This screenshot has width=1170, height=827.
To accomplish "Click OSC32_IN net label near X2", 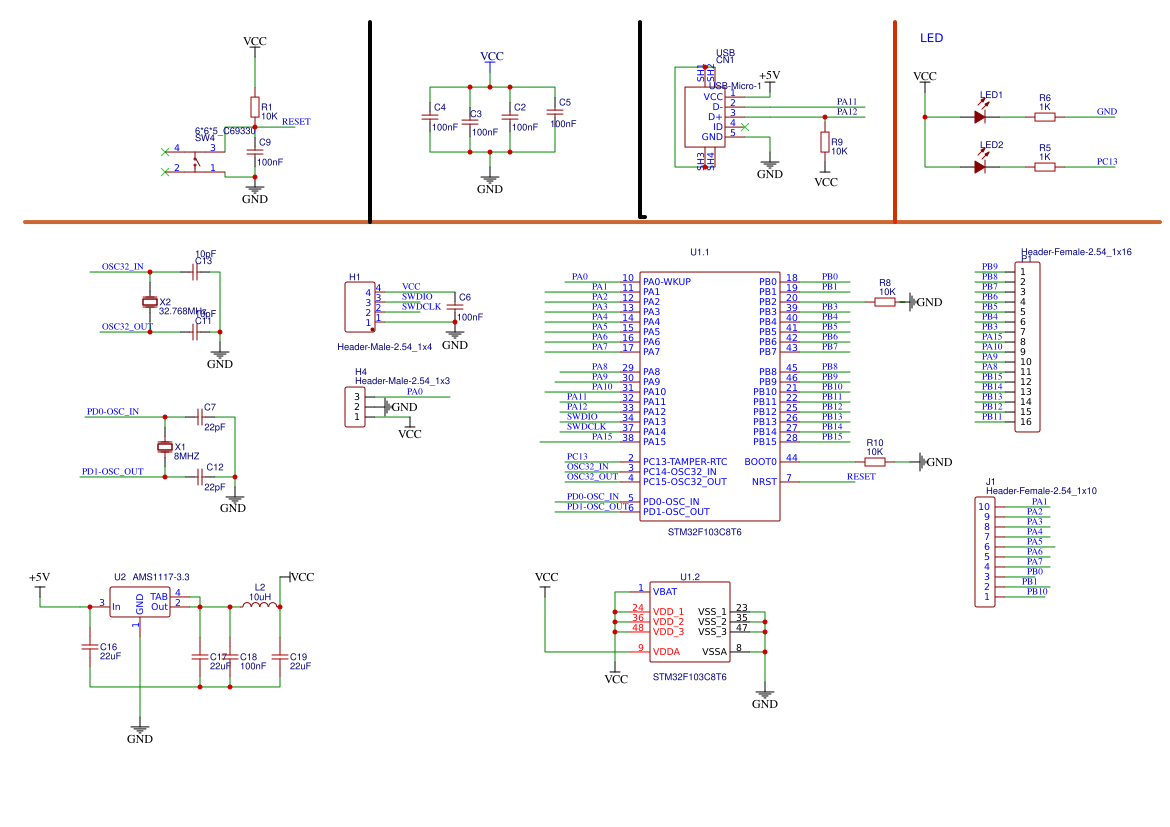I will (123, 266).
